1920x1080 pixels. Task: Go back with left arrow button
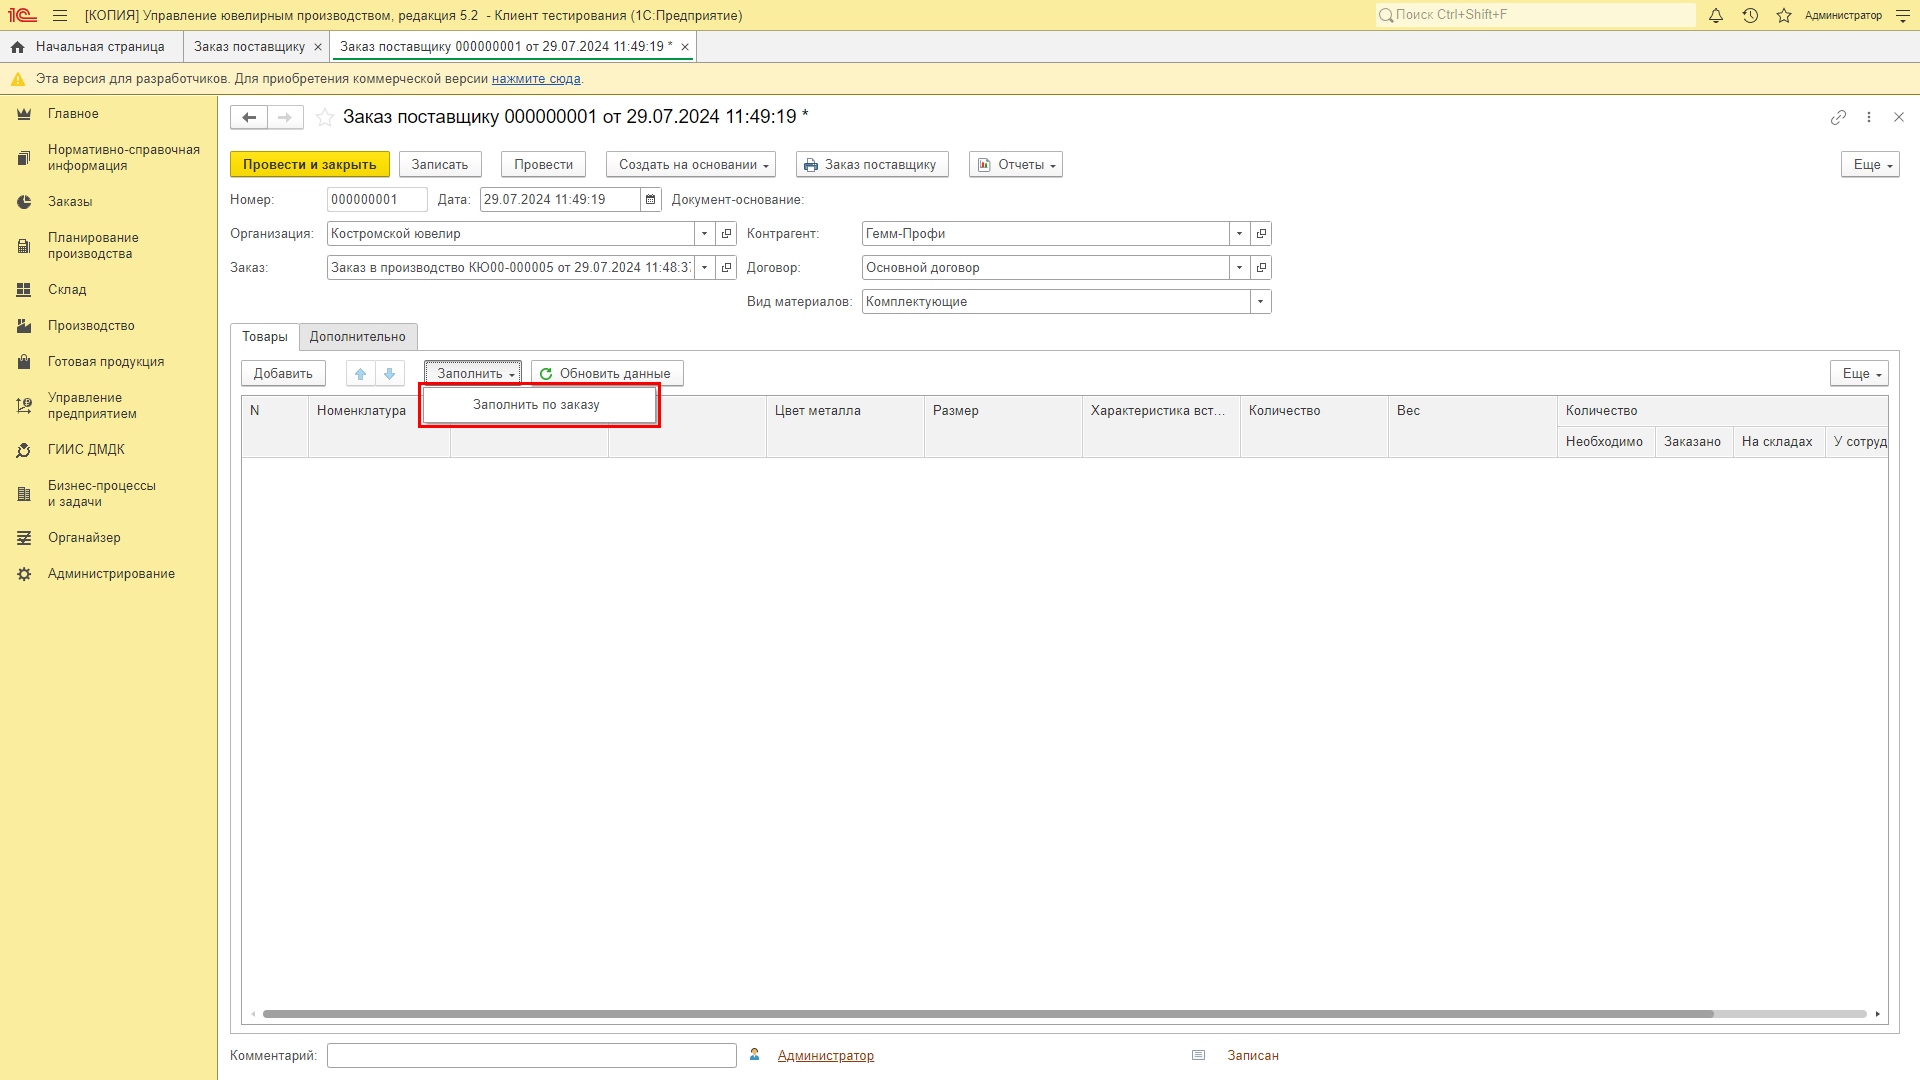point(249,117)
